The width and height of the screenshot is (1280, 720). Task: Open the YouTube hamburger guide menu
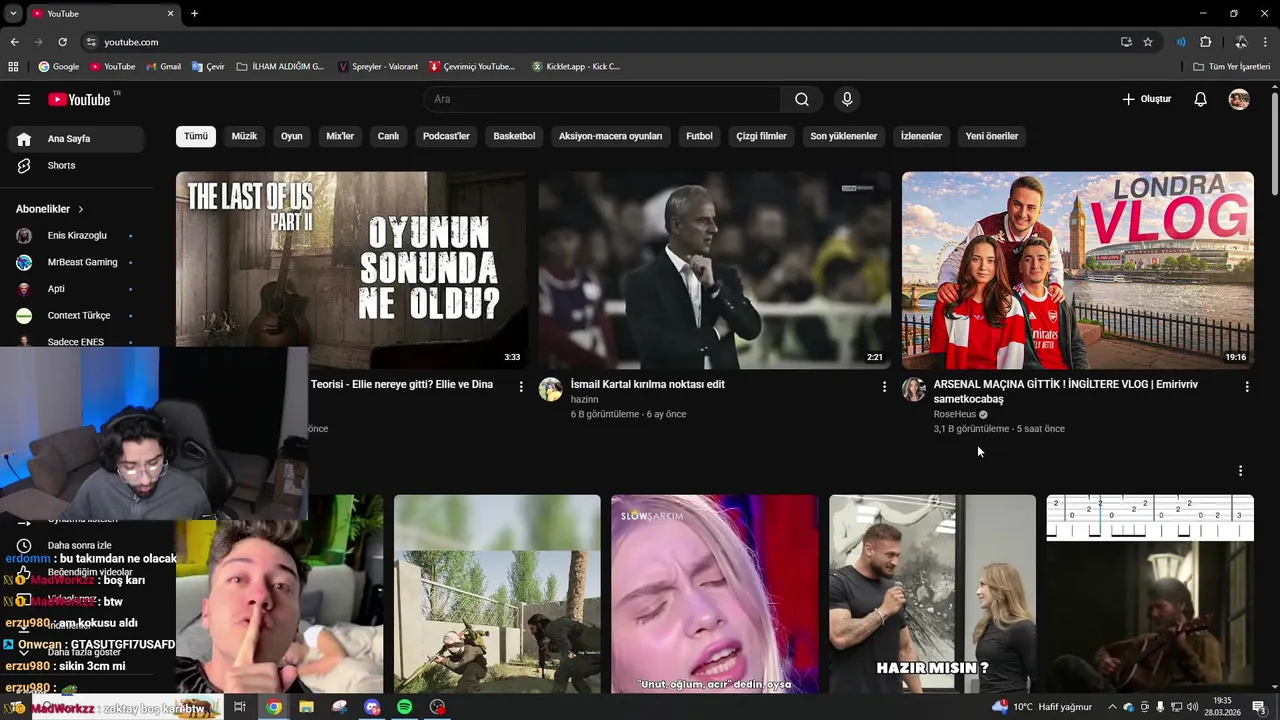pos(24,99)
